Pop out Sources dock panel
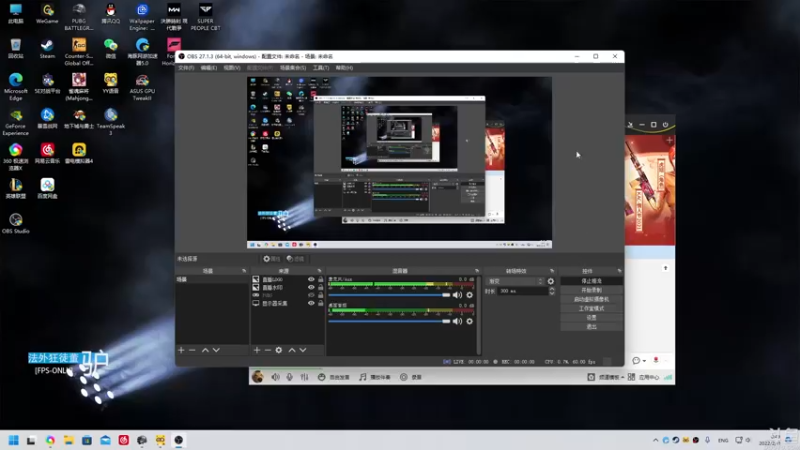800x450 pixels. coord(319,271)
